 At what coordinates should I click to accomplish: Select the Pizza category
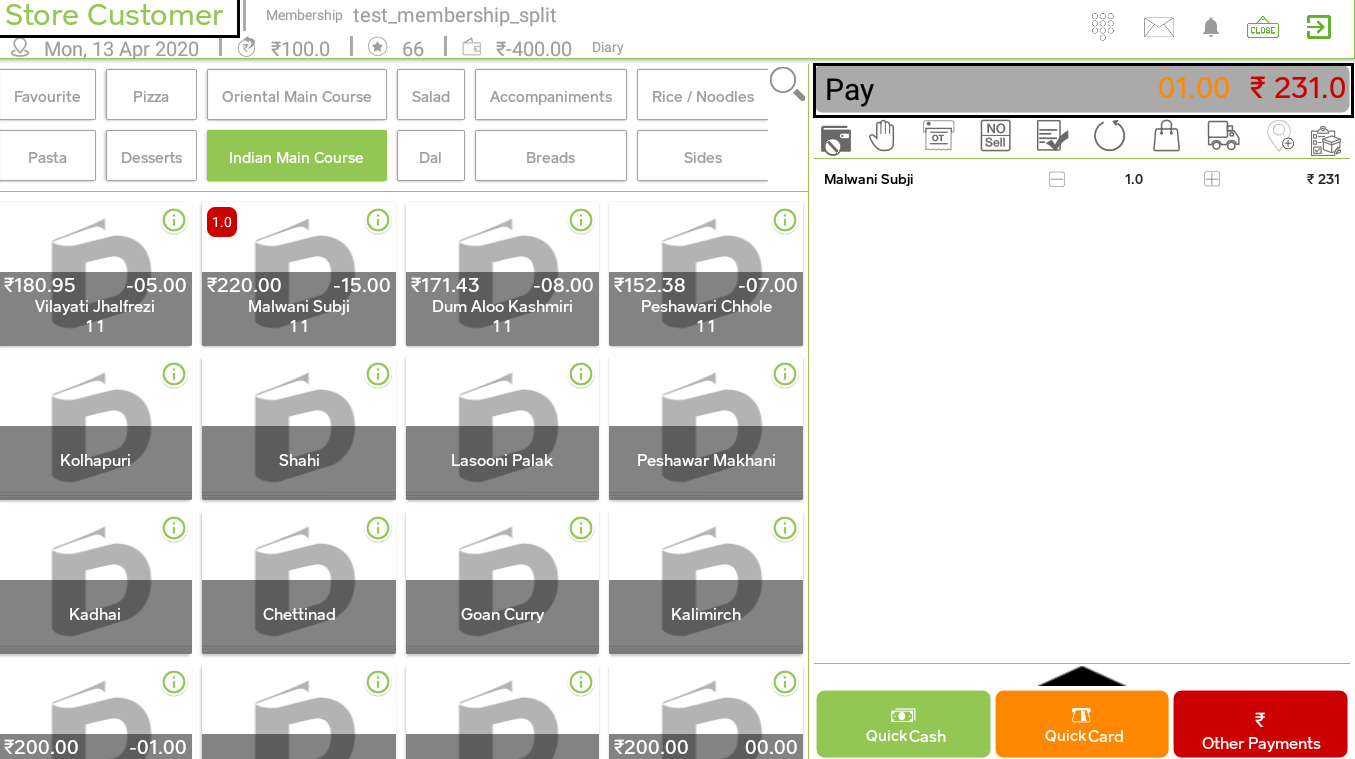[x=151, y=96]
